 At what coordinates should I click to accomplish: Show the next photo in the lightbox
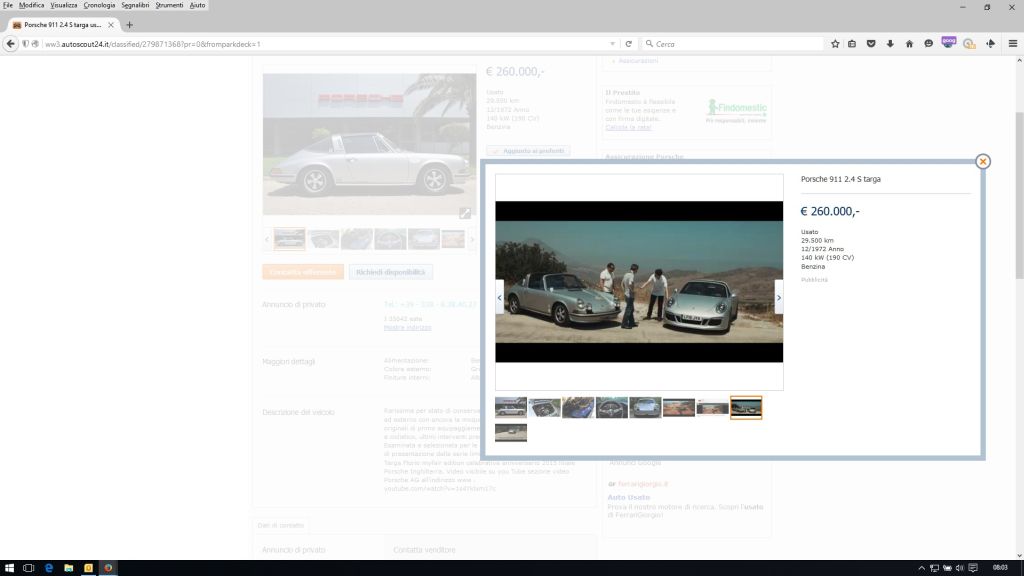click(778, 297)
